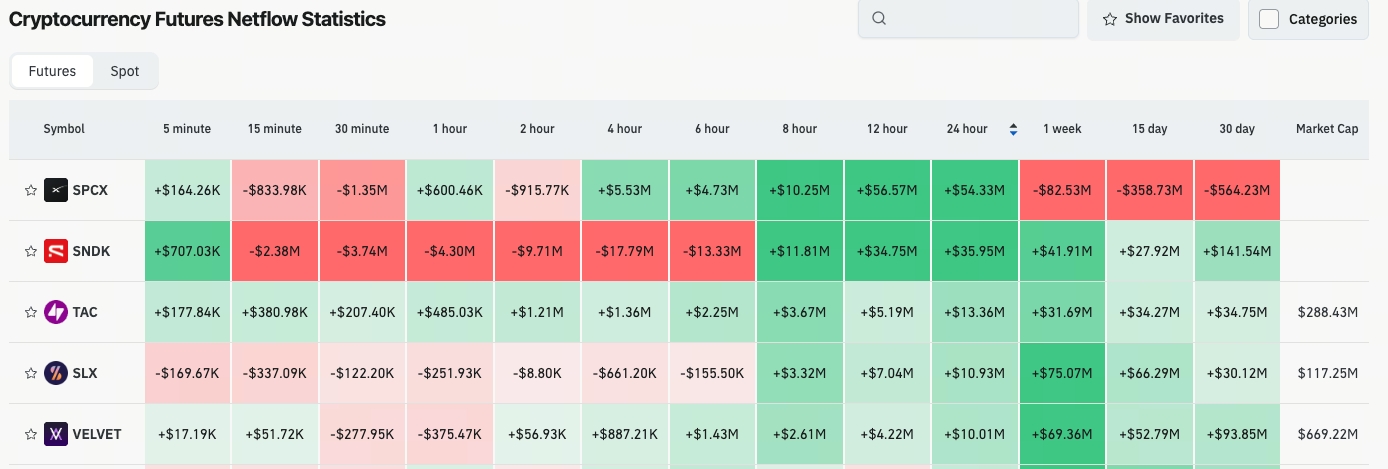This screenshot has width=1388, height=469.
Task: Click the -$833.98K cell
Action: point(275,190)
